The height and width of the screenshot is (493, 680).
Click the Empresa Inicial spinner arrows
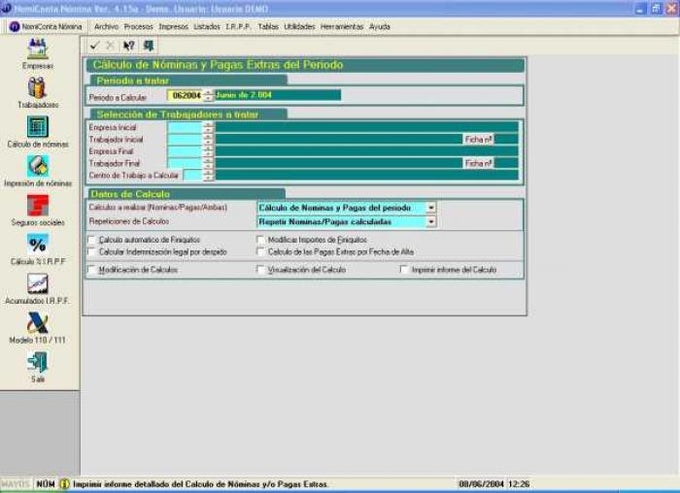tap(208, 127)
